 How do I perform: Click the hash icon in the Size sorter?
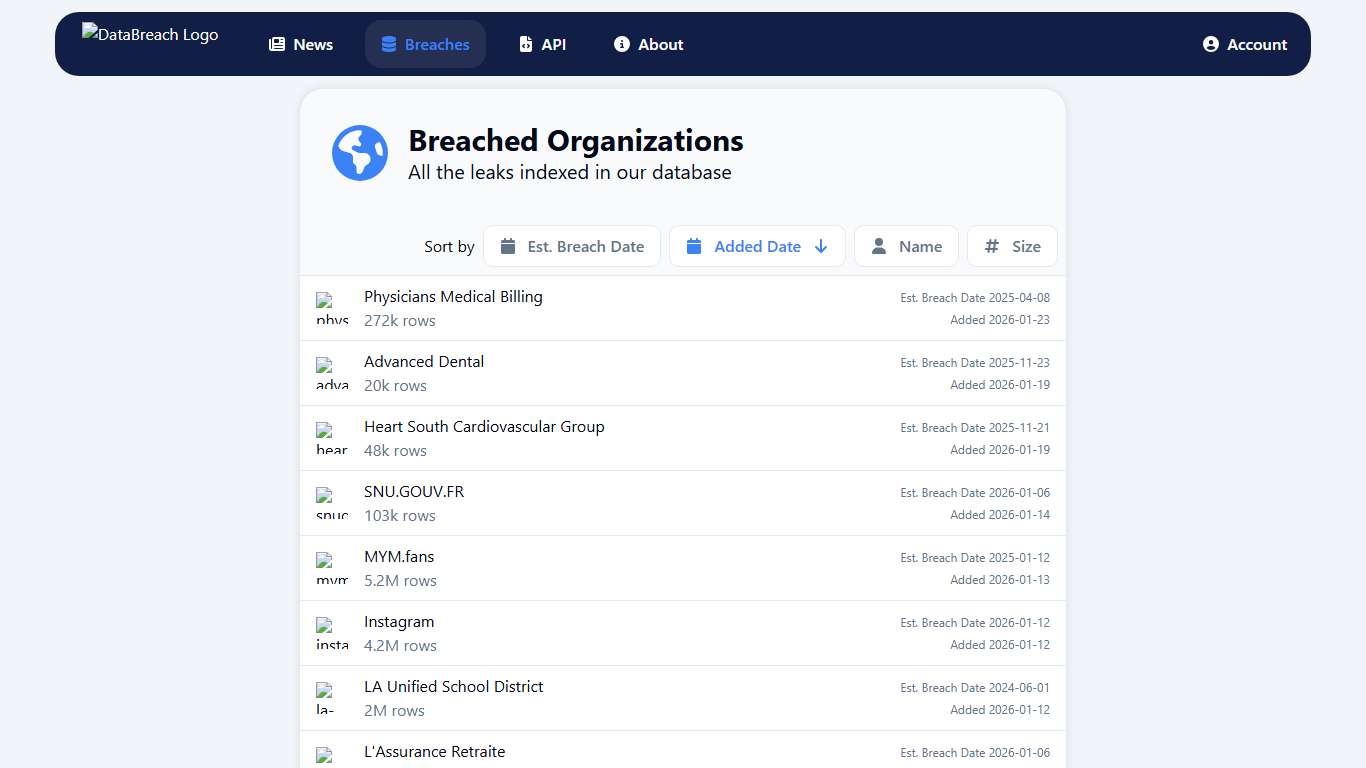tap(990, 246)
